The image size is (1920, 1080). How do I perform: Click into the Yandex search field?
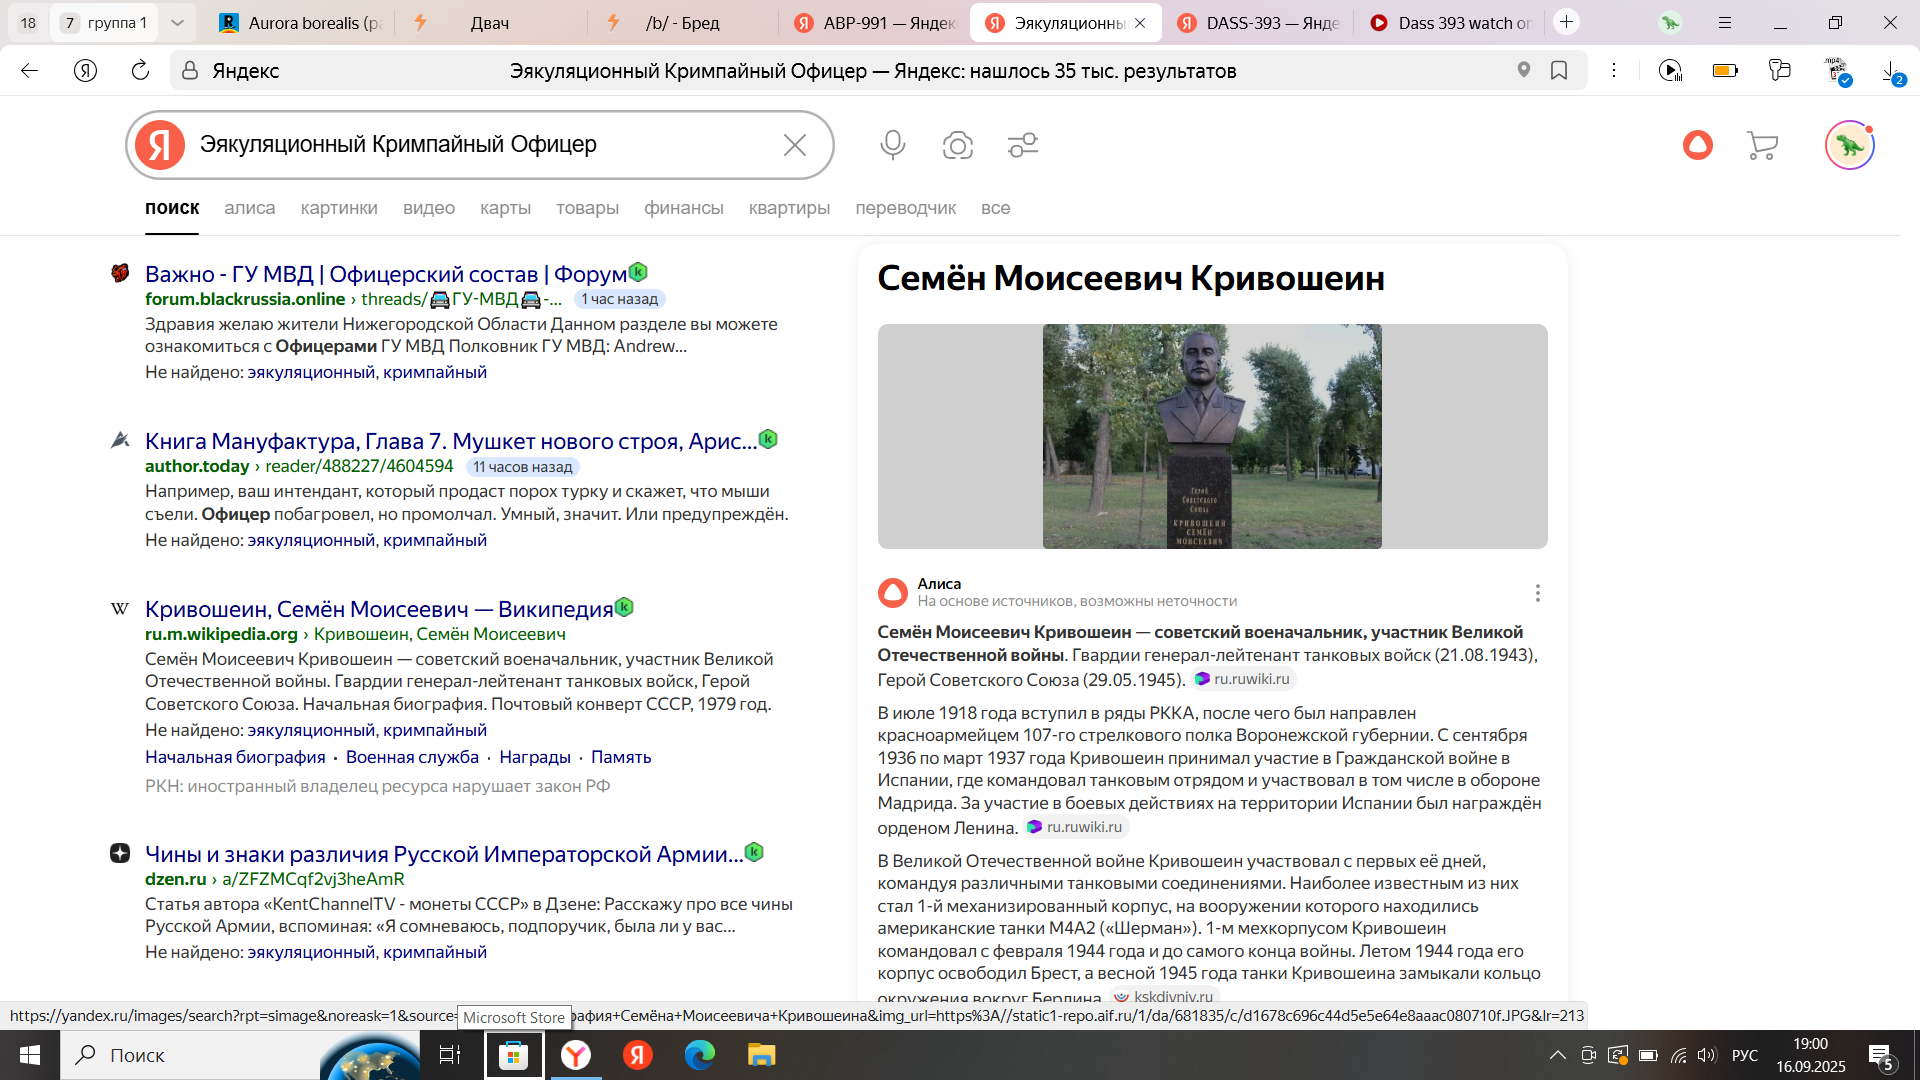coord(480,145)
